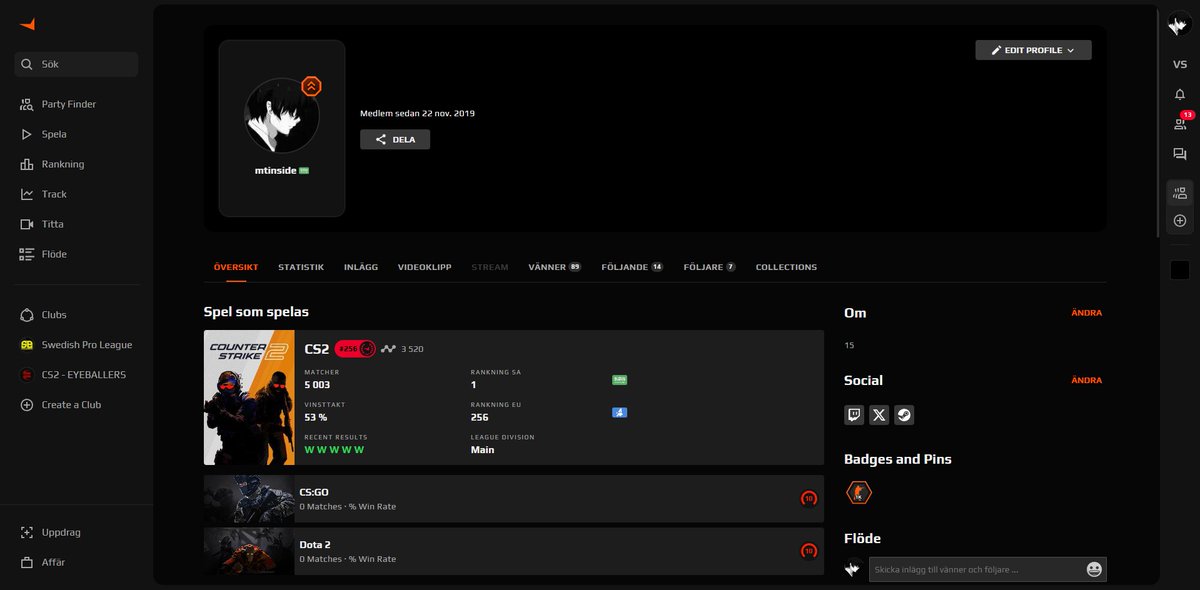Click the DELA share button
The height and width of the screenshot is (590, 1200).
click(395, 140)
